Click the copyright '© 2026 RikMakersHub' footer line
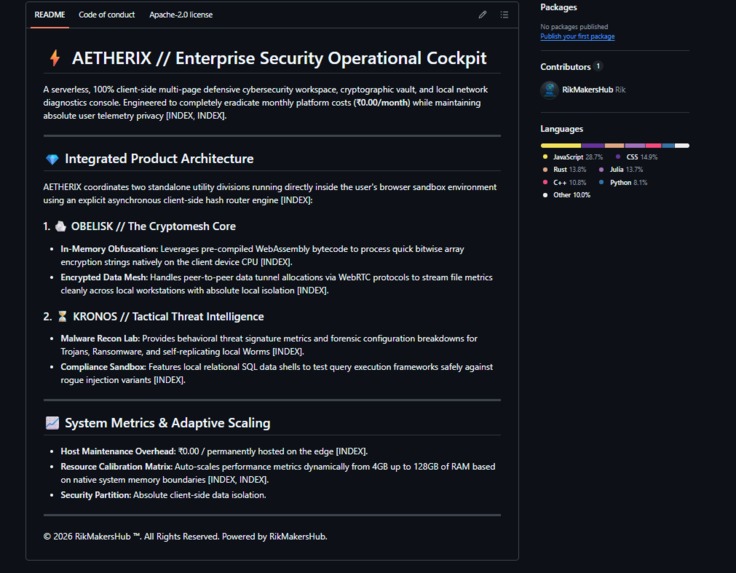The width and height of the screenshot is (736, 573). (185, 536)
